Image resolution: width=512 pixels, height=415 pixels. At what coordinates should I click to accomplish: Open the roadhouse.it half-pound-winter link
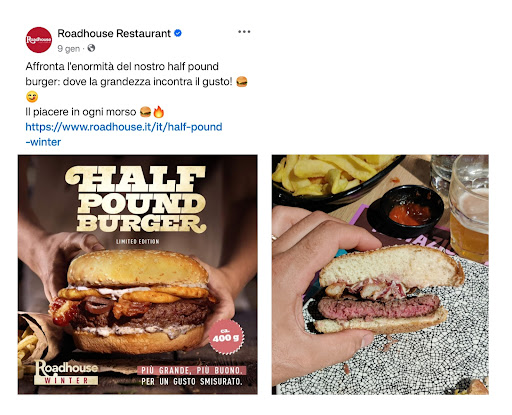124,134
